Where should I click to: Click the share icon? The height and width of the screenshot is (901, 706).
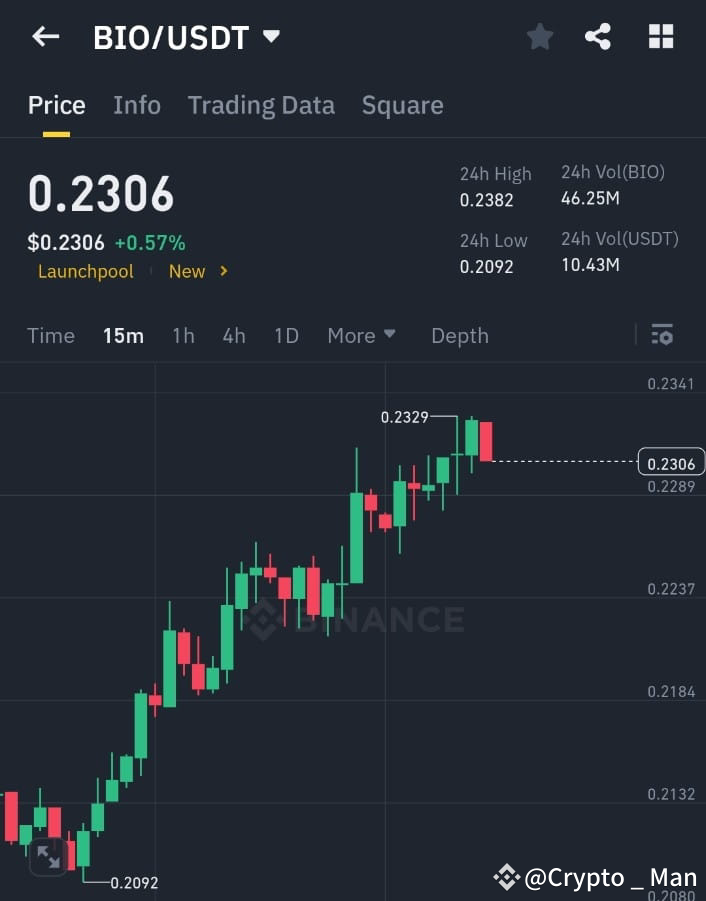(598, 36)
